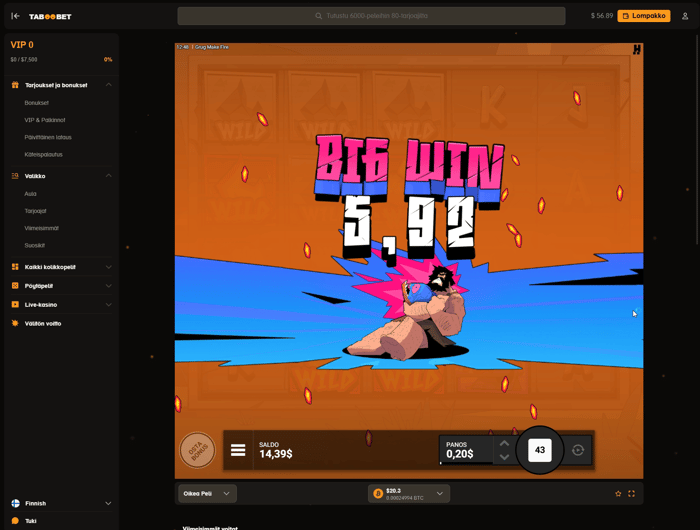
Task: Collapse the Tarjoukset ja bonukset section
Action: coord(108,85)
